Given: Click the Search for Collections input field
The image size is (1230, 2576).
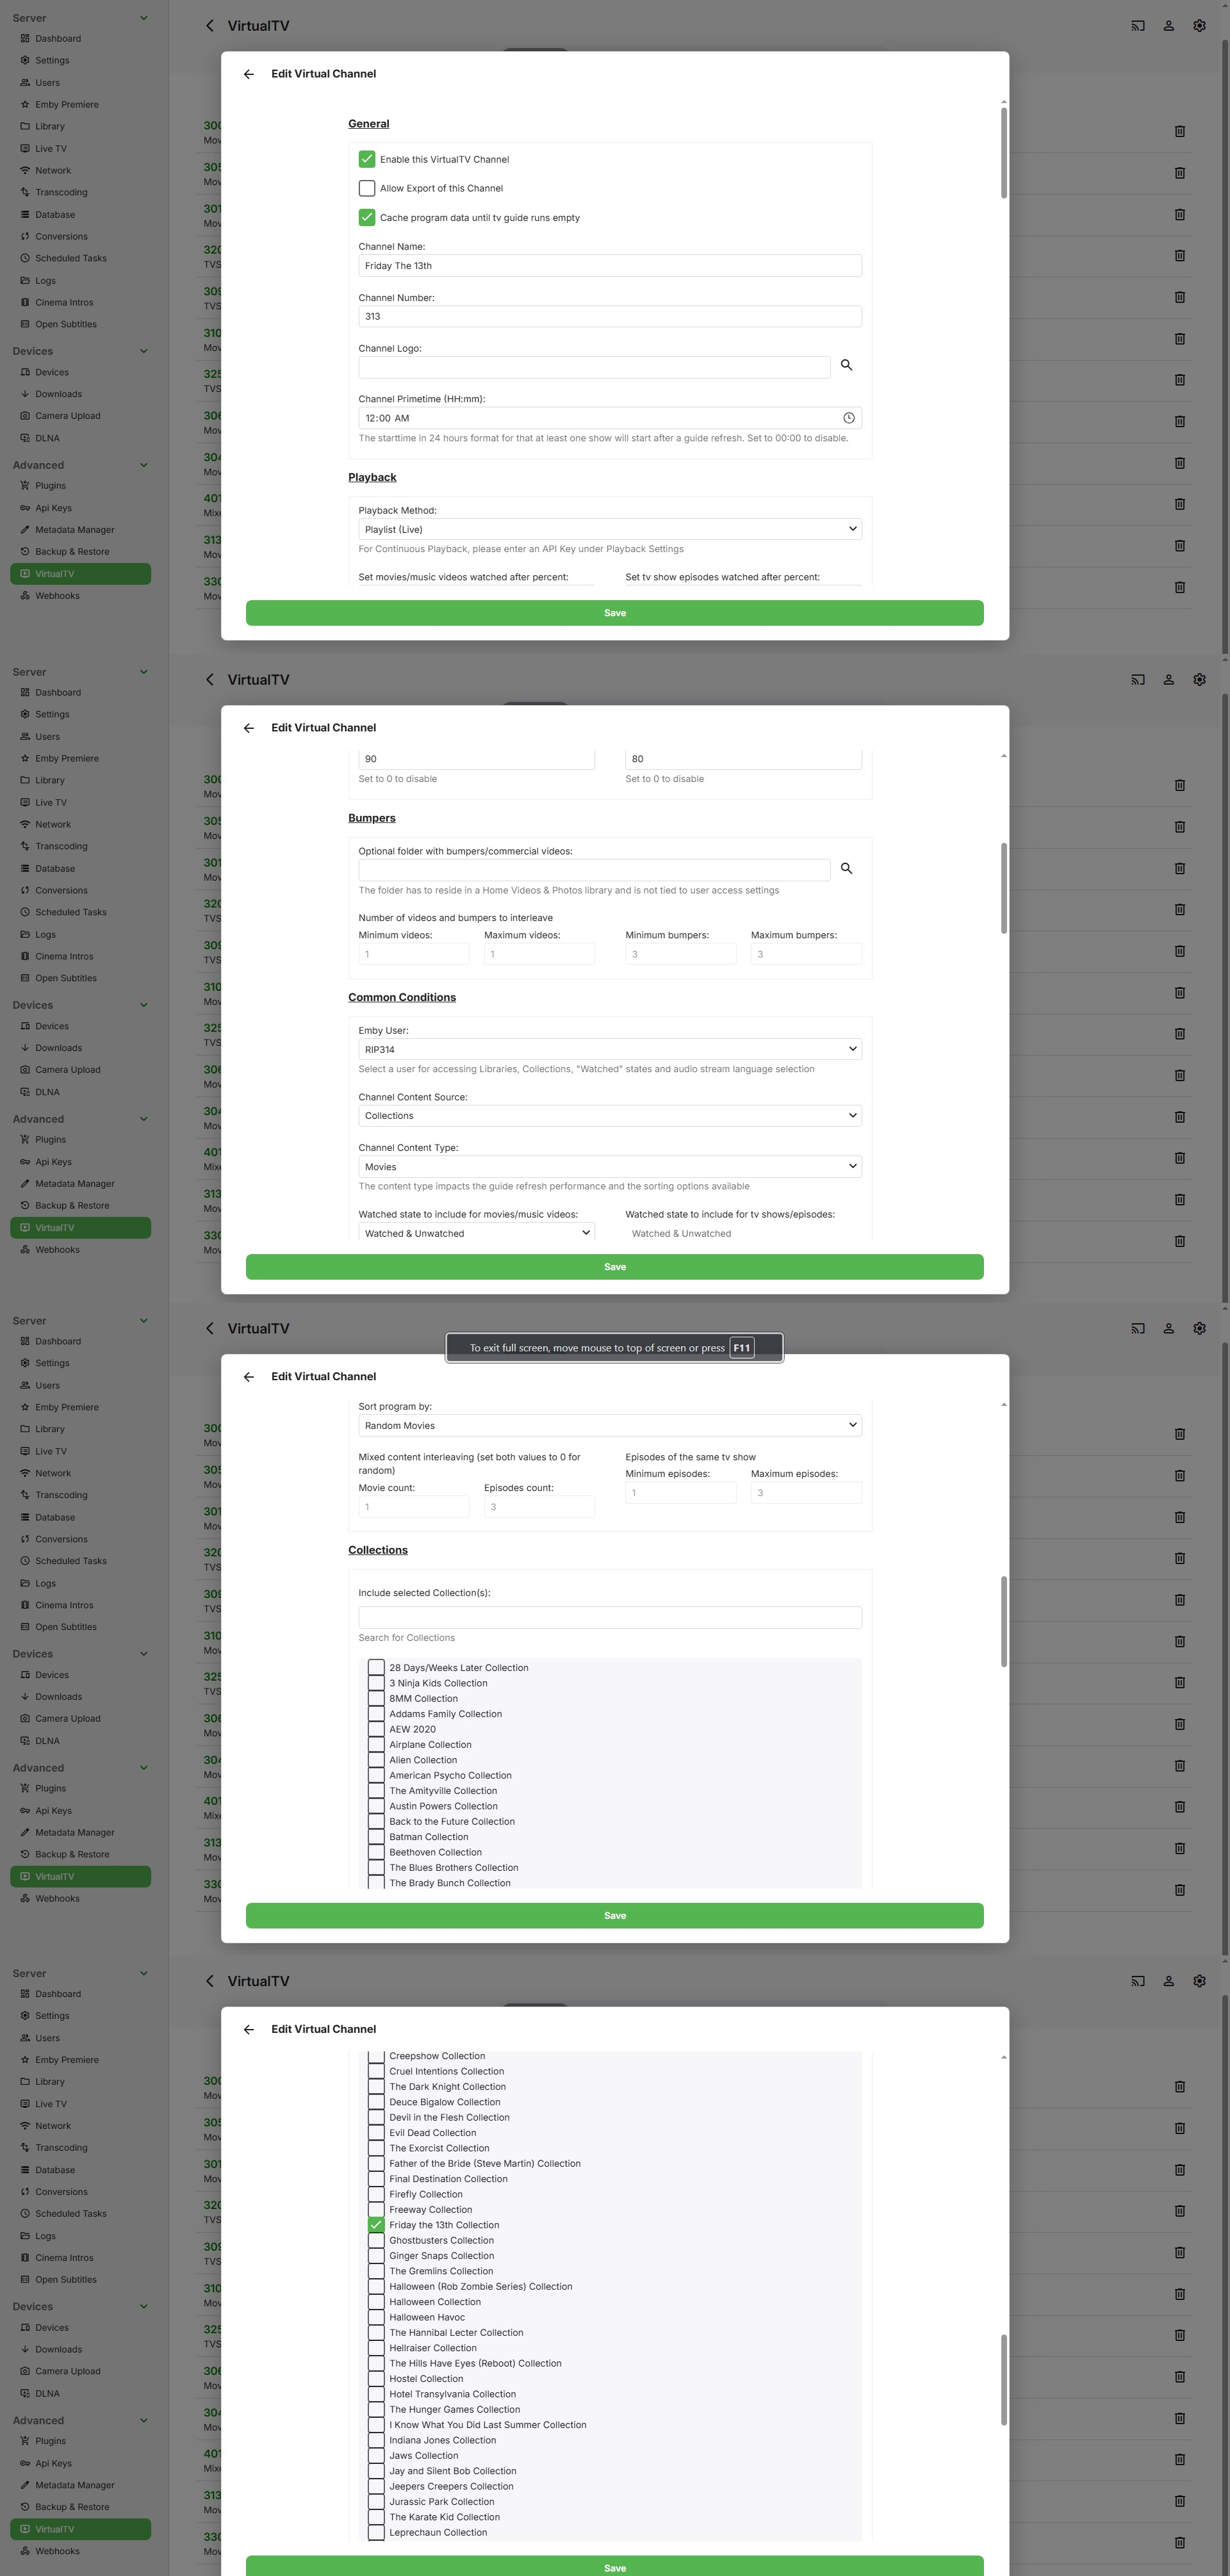Looking at the screenshot, I should coord(609,1617).
